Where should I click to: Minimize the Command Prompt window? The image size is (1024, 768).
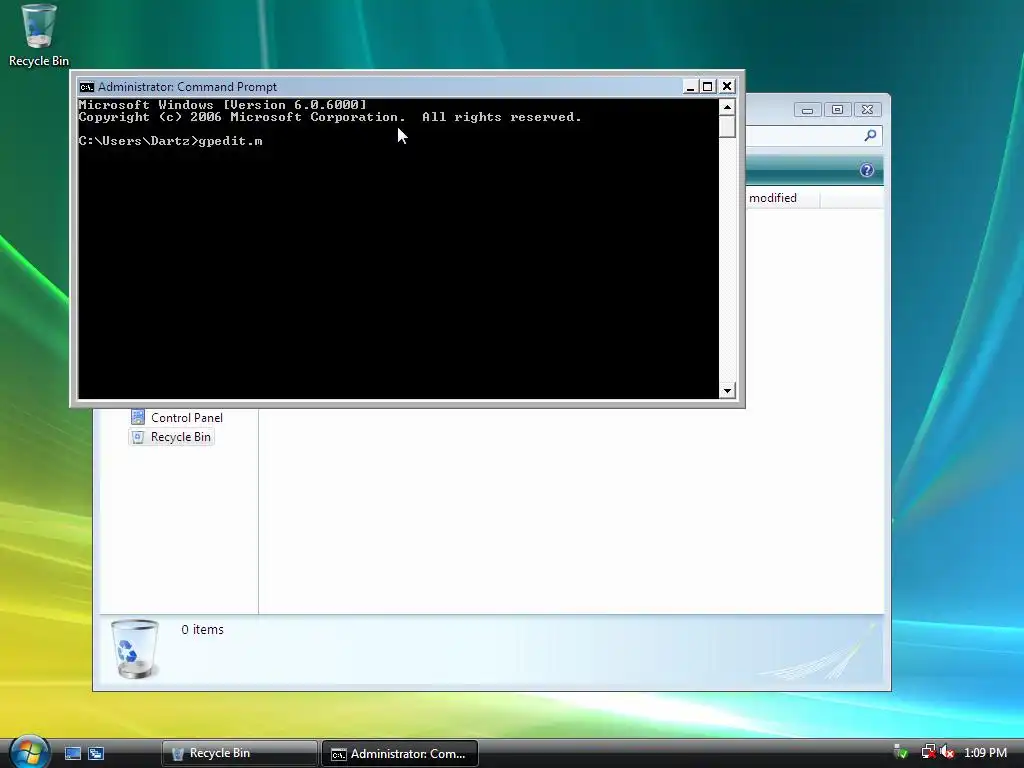pos(690,86)
